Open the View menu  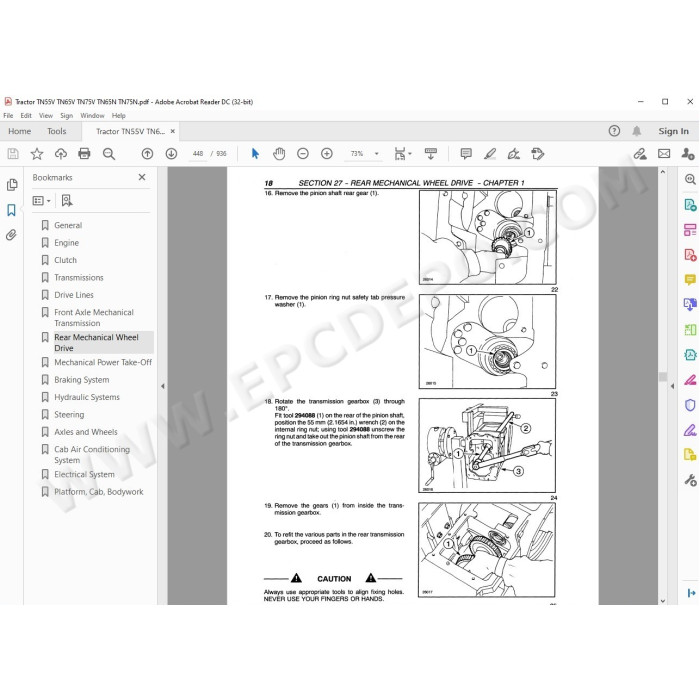coord(46,116)
